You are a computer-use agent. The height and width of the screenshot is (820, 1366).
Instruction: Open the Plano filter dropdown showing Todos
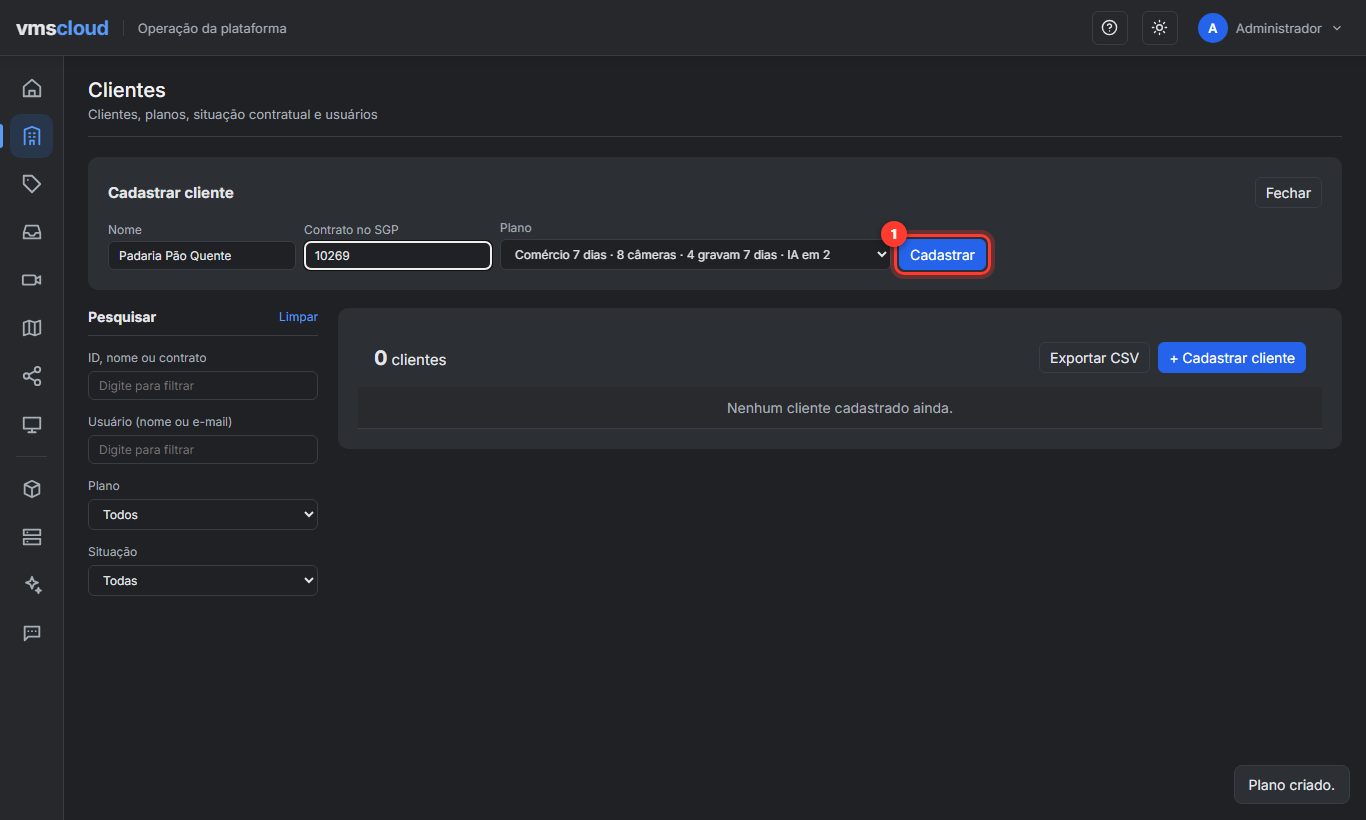coord(203,515)
